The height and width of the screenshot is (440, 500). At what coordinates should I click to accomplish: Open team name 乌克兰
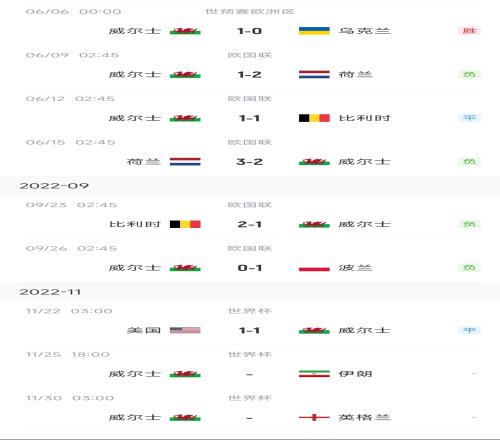[x=364, y=31]
